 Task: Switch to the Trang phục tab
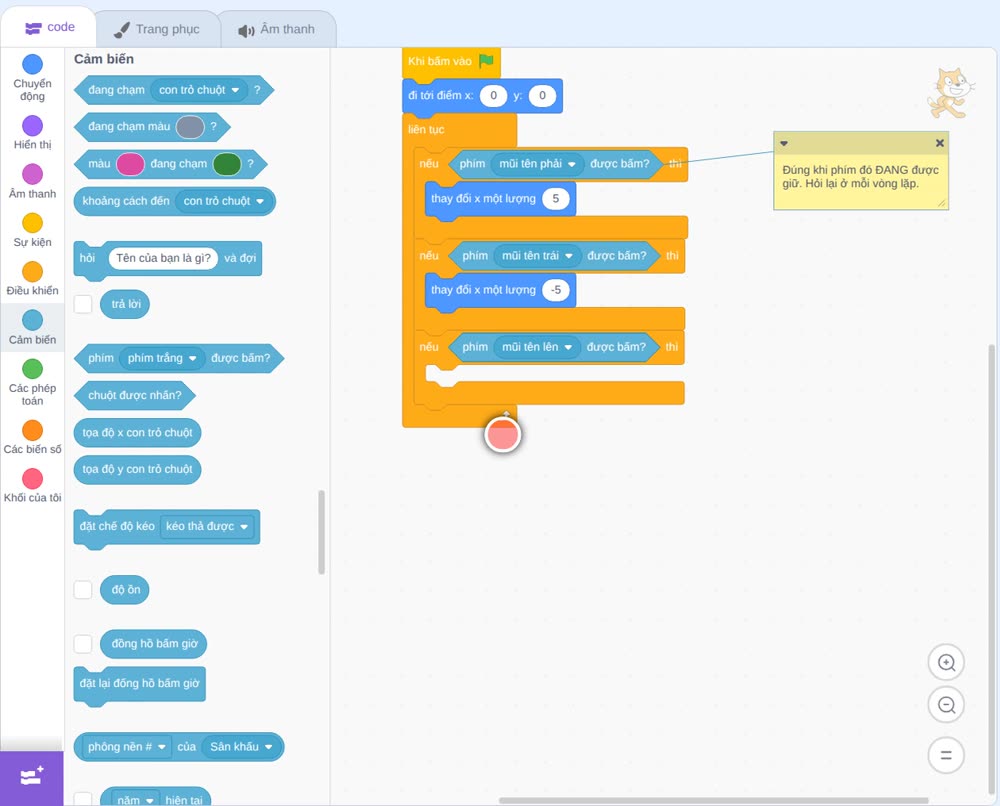157,29
